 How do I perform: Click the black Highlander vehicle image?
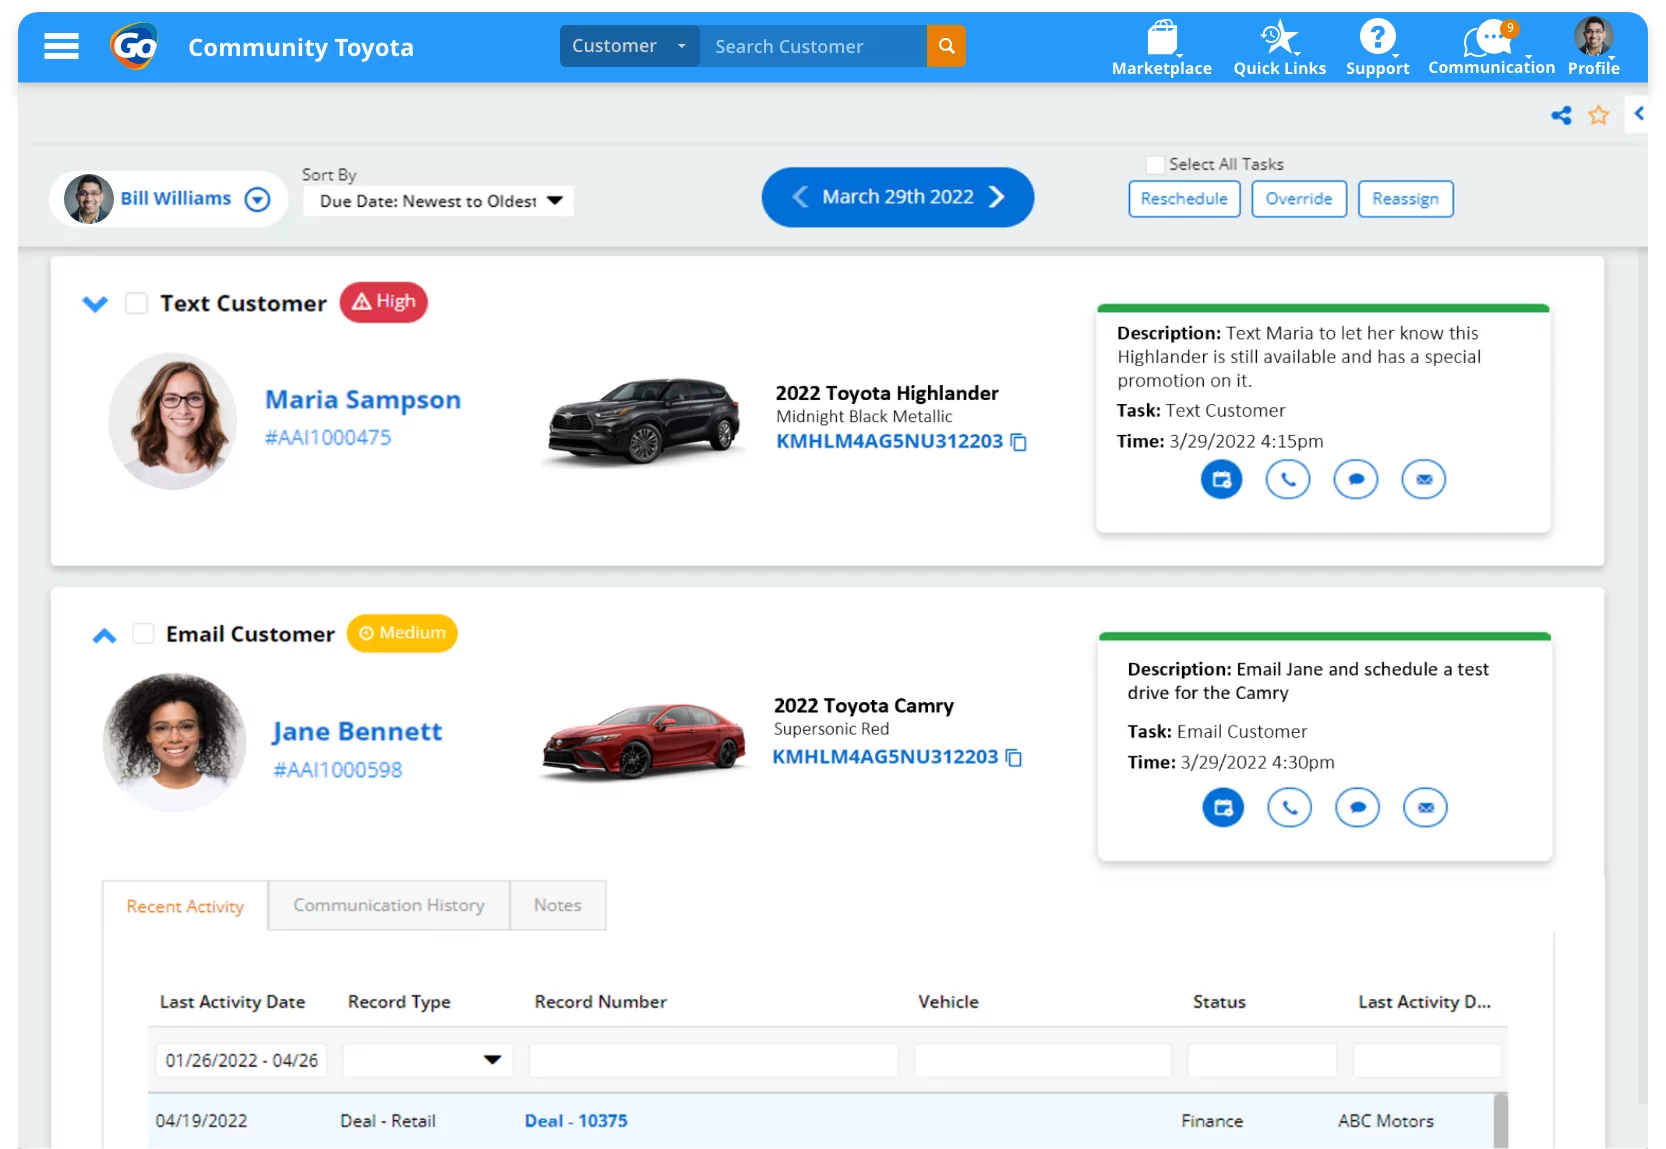tap(644, 421)
